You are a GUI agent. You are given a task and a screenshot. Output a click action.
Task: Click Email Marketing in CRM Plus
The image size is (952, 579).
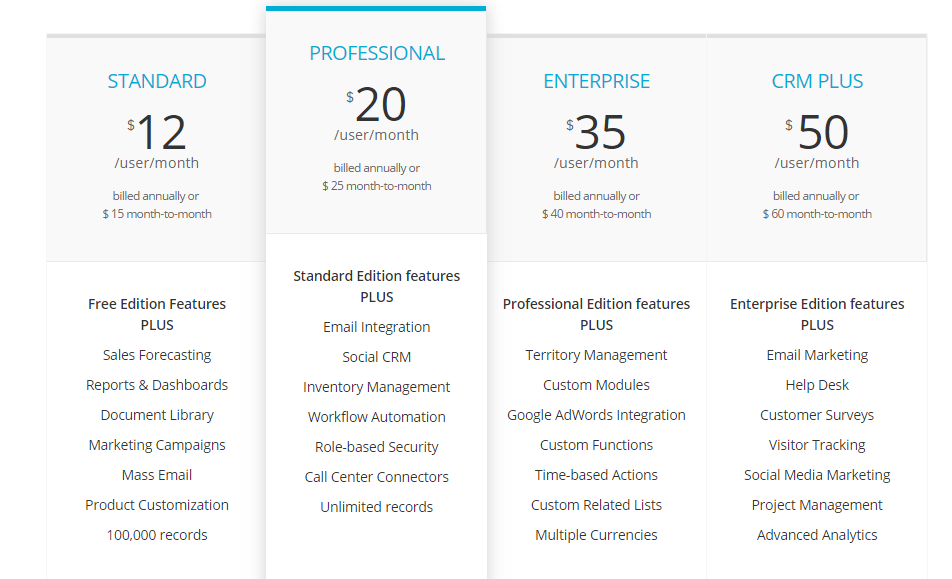pos(817,355)
